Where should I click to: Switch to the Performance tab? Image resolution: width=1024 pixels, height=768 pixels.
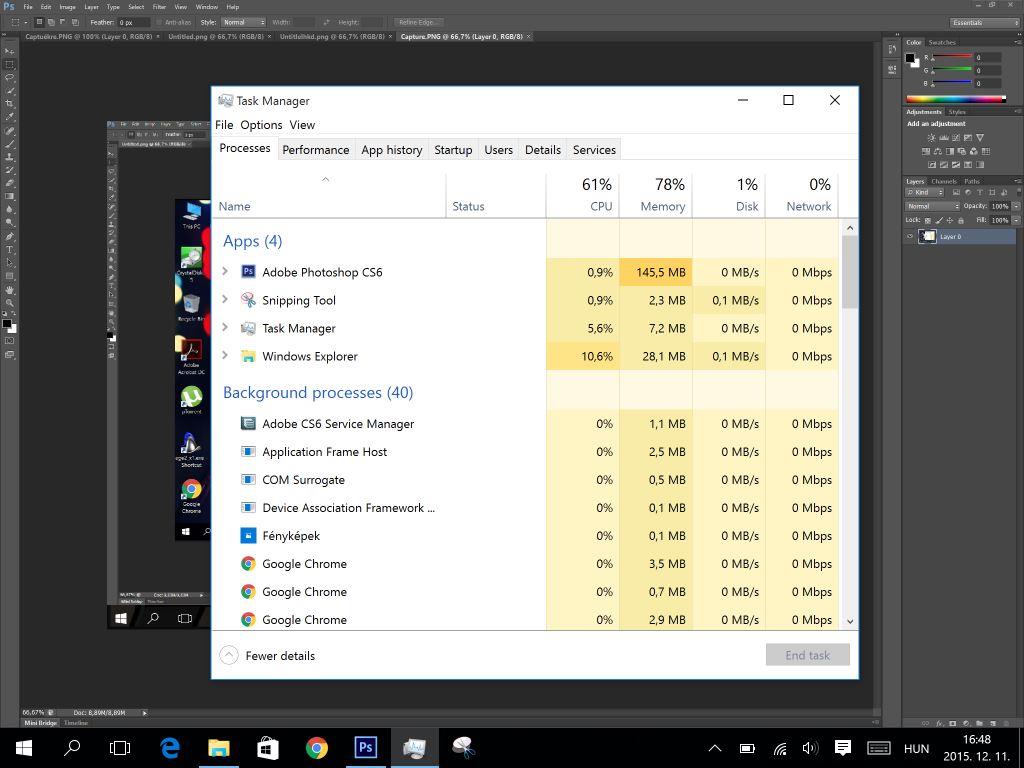pyautogui.click(x=315, y=150)
